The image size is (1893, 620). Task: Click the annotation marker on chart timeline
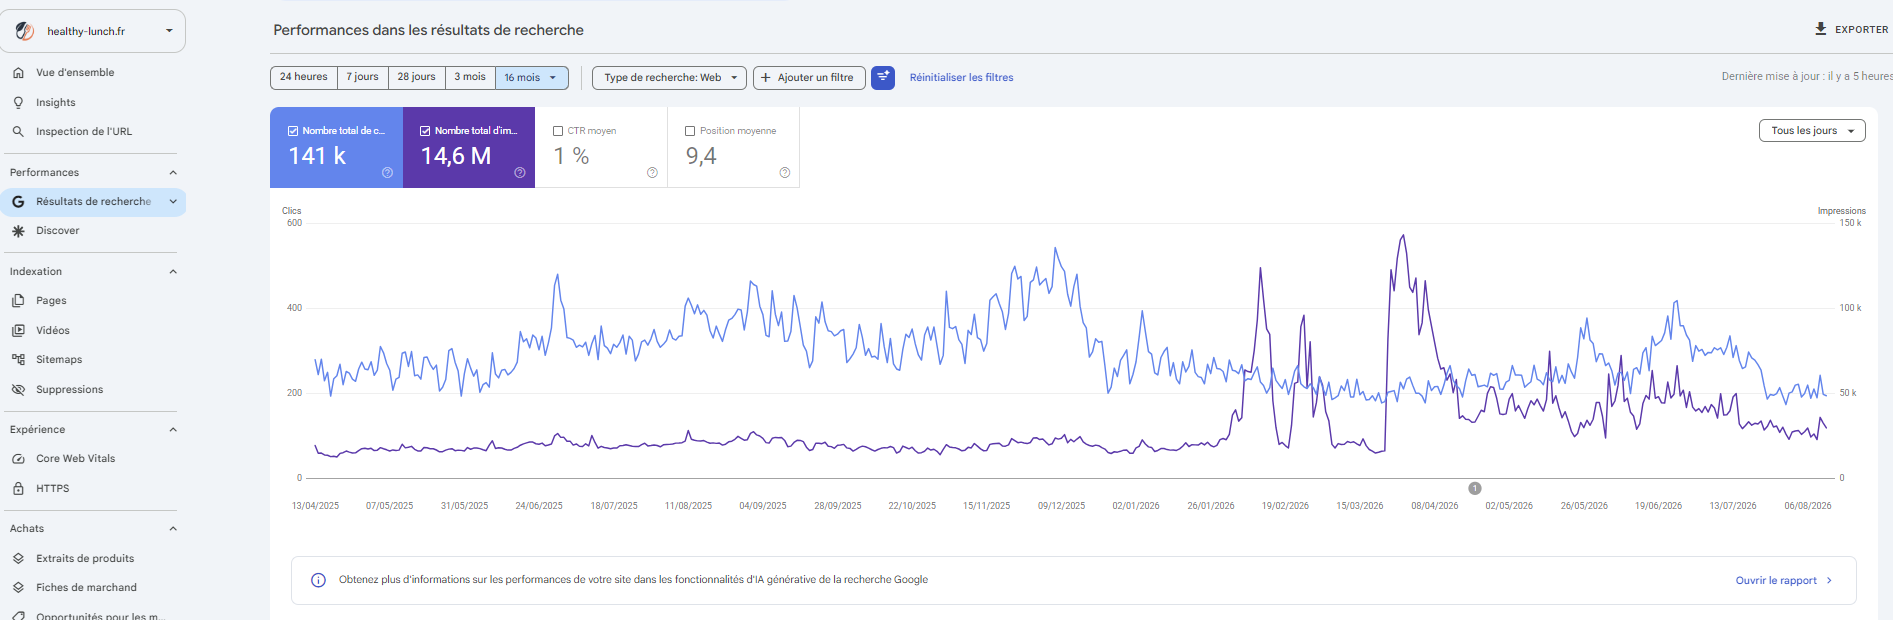click(x=1475, y=488)
